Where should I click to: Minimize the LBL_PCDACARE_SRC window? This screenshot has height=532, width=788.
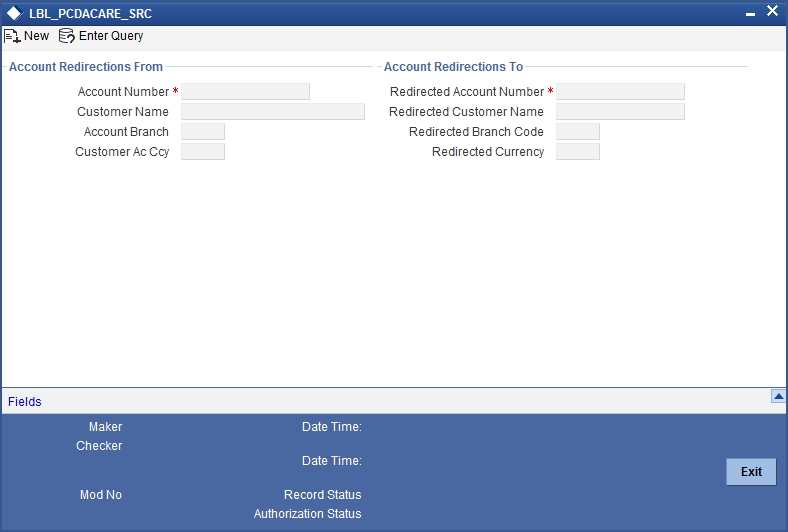[750, 14]
